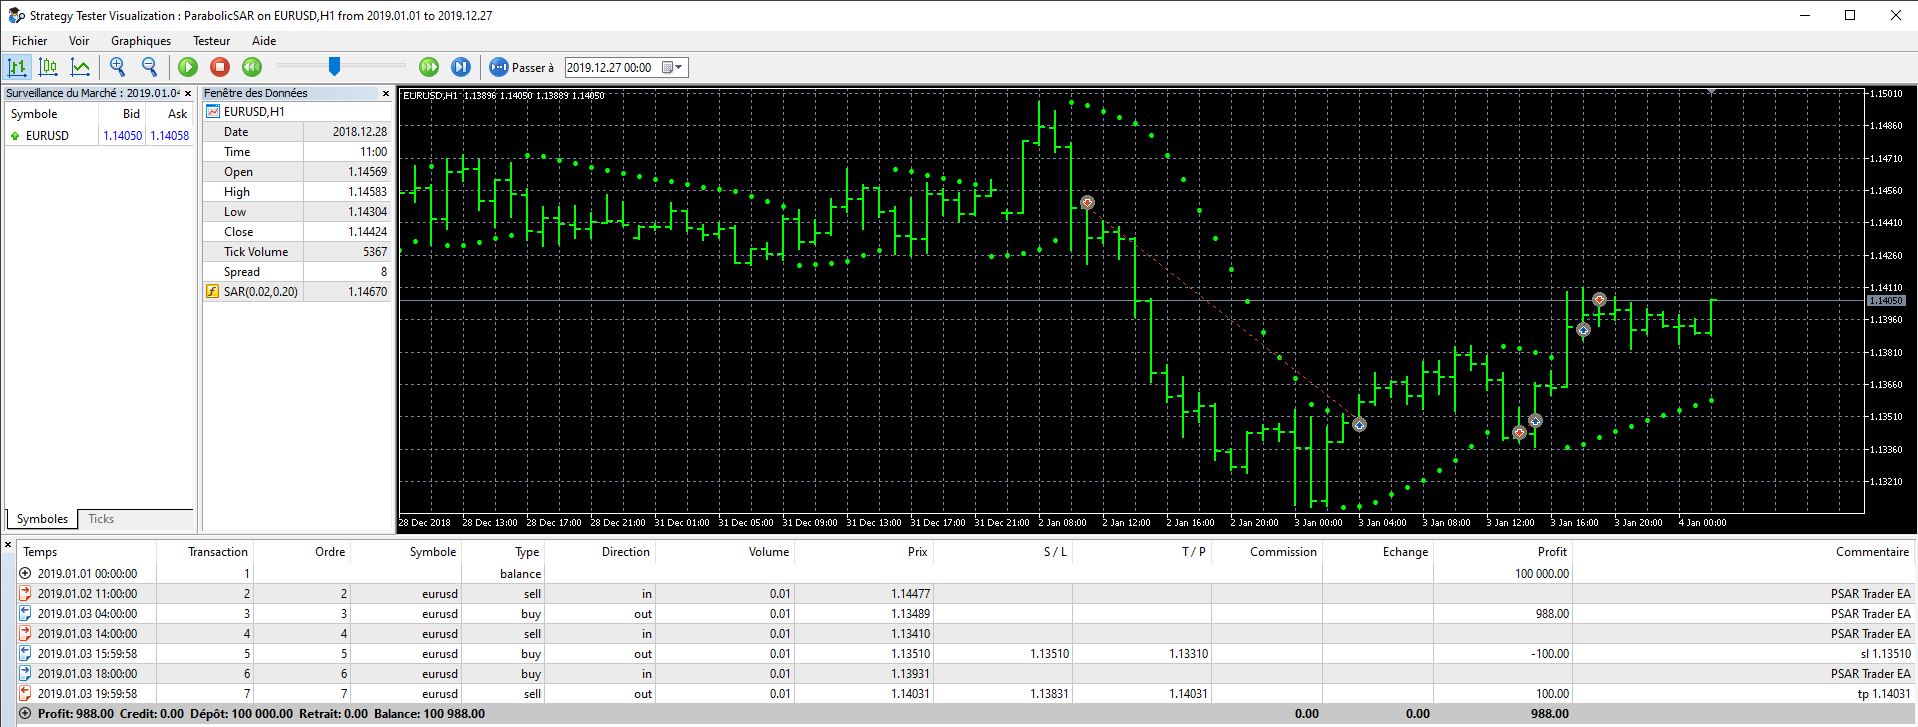Zoom in on the chart
This screenshot has width=1918, height=727.
[x=118, y=67]
